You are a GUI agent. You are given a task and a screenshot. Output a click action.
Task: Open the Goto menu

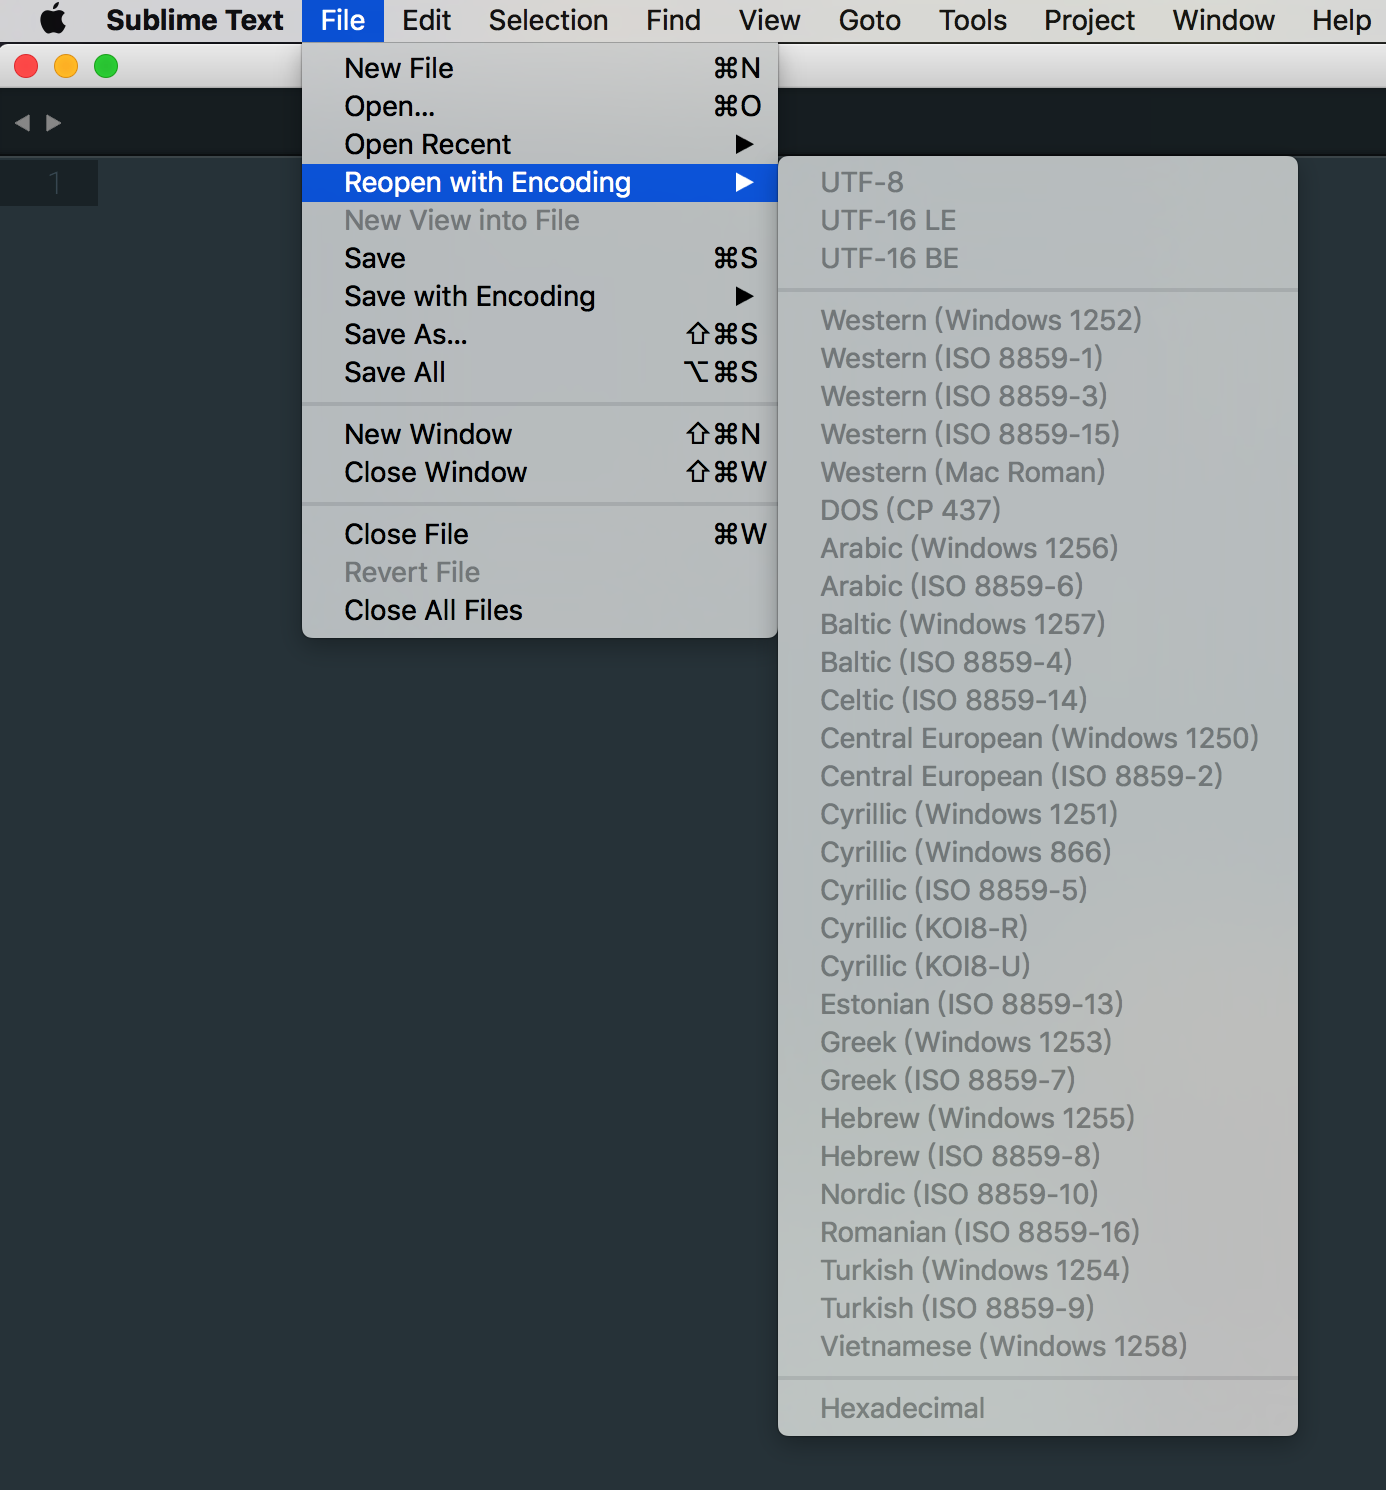(868, 20)
